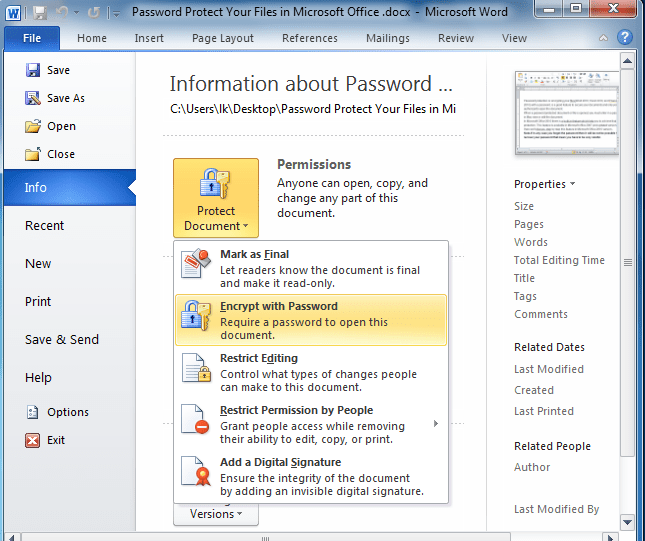Viewport: 645px width, 541px height.
Task: Expand the Properties dropdown
Action: coord(545,184)
